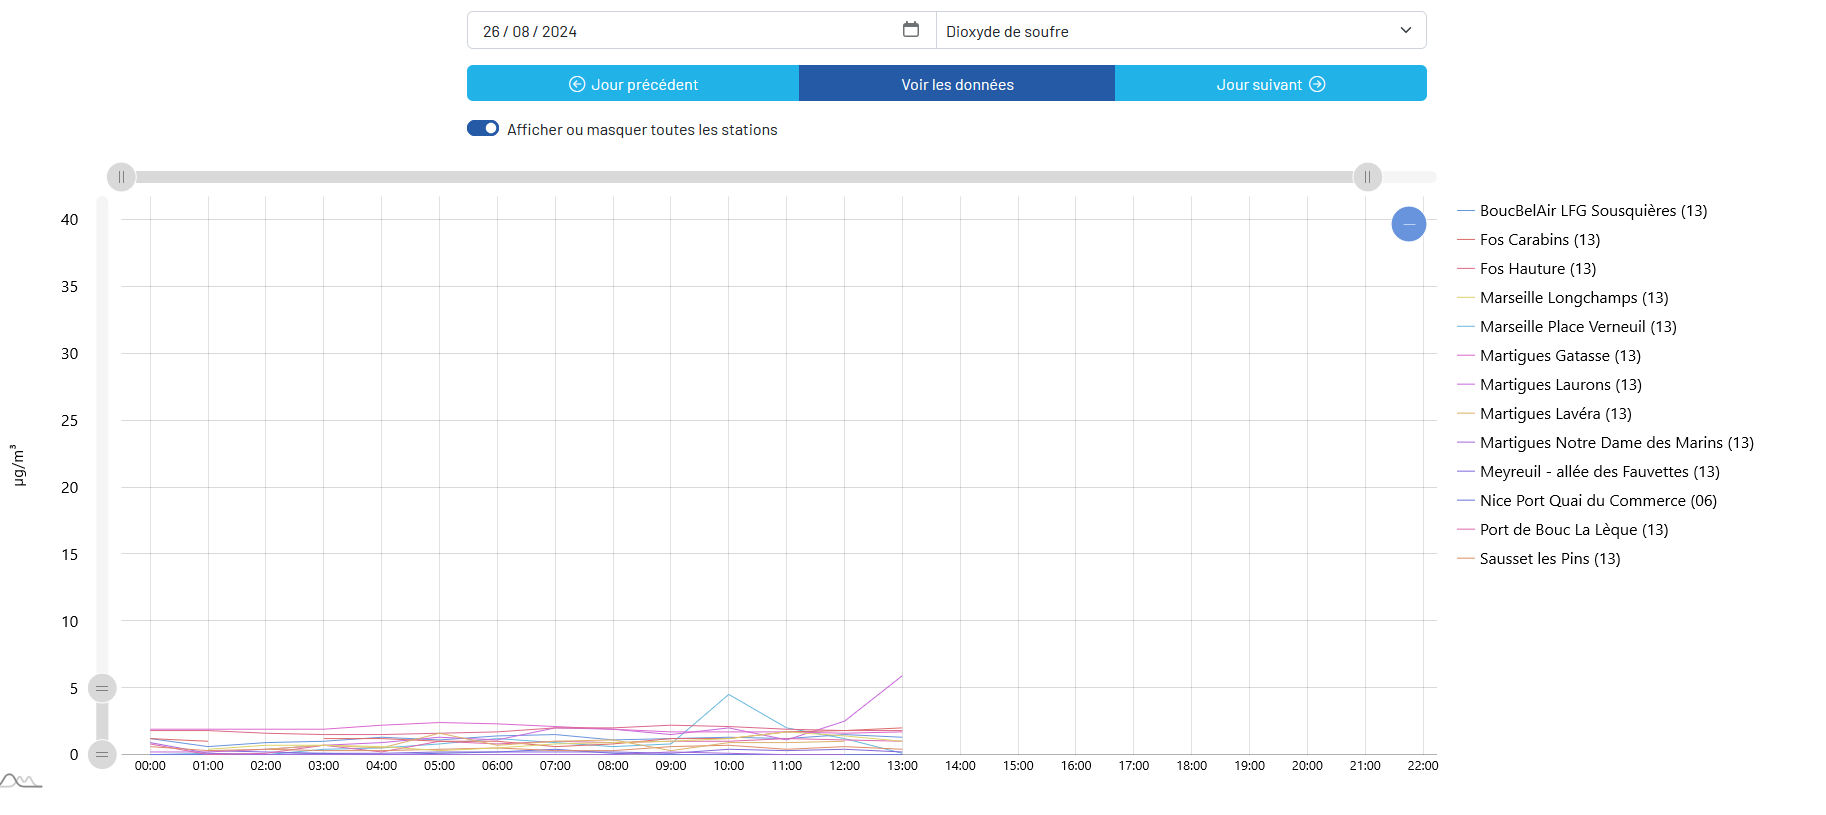Click the 40 y-axis label

point(69,220)
